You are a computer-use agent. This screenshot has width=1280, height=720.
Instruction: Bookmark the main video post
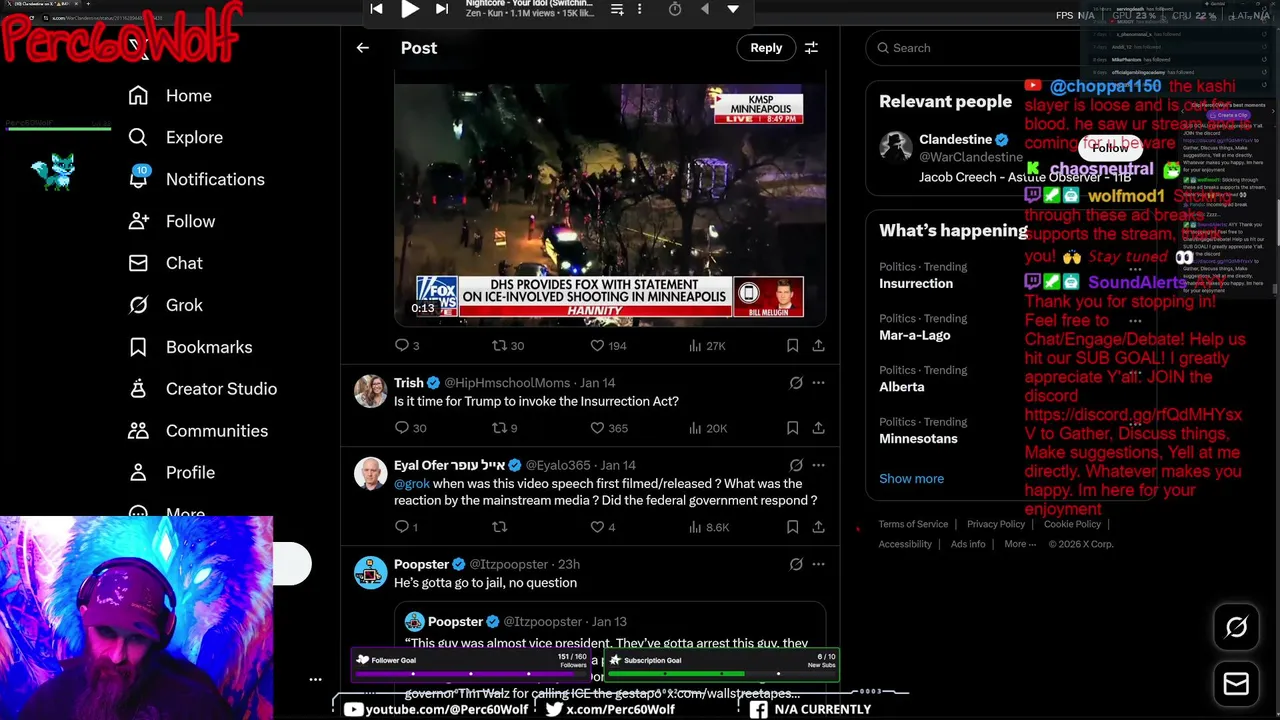click(792, 346)
